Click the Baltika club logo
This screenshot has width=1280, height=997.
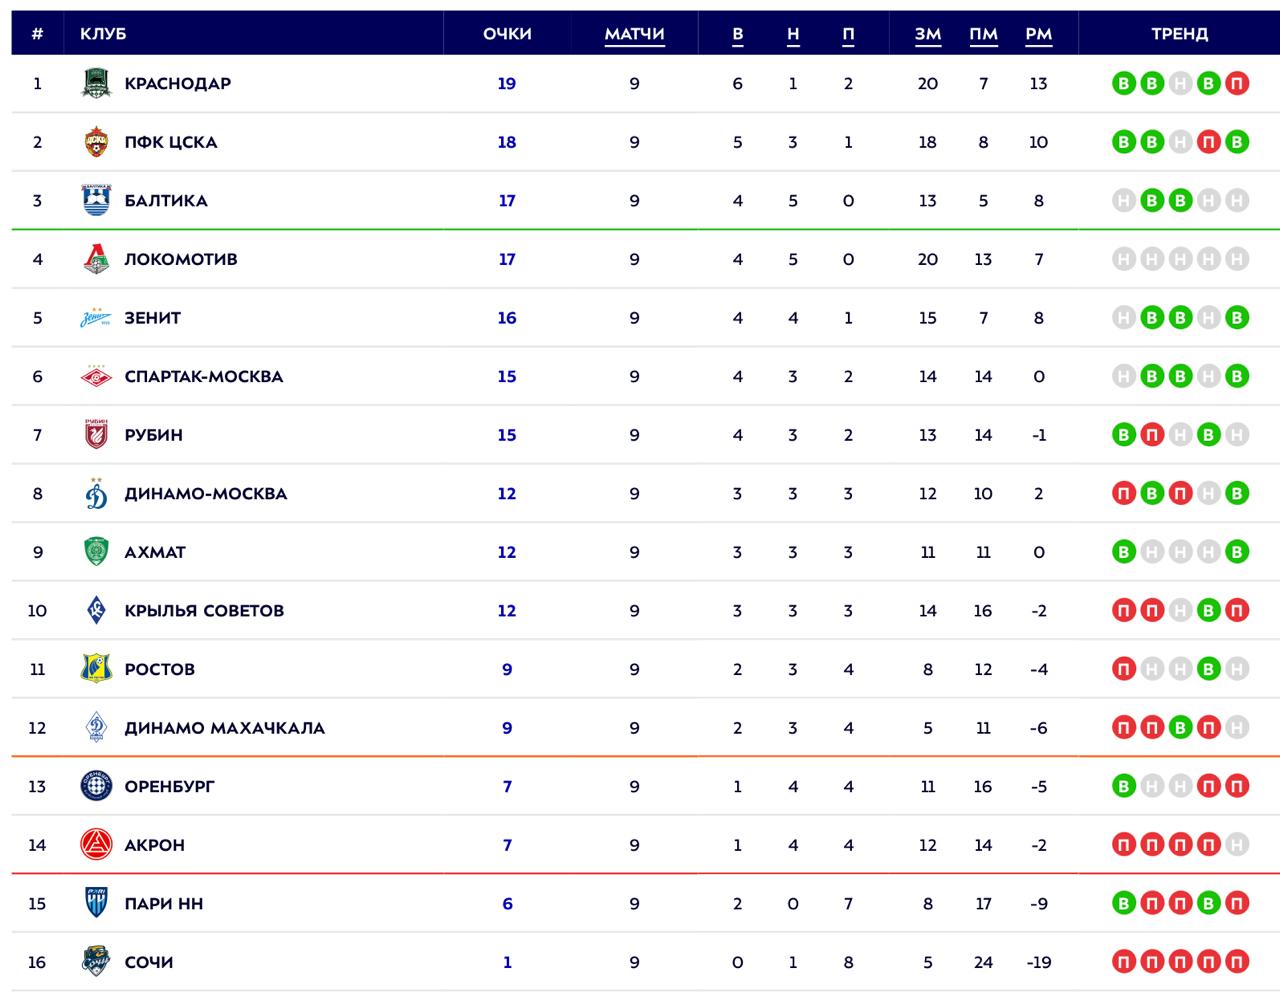pyautogui.click(x=97, y=201)
